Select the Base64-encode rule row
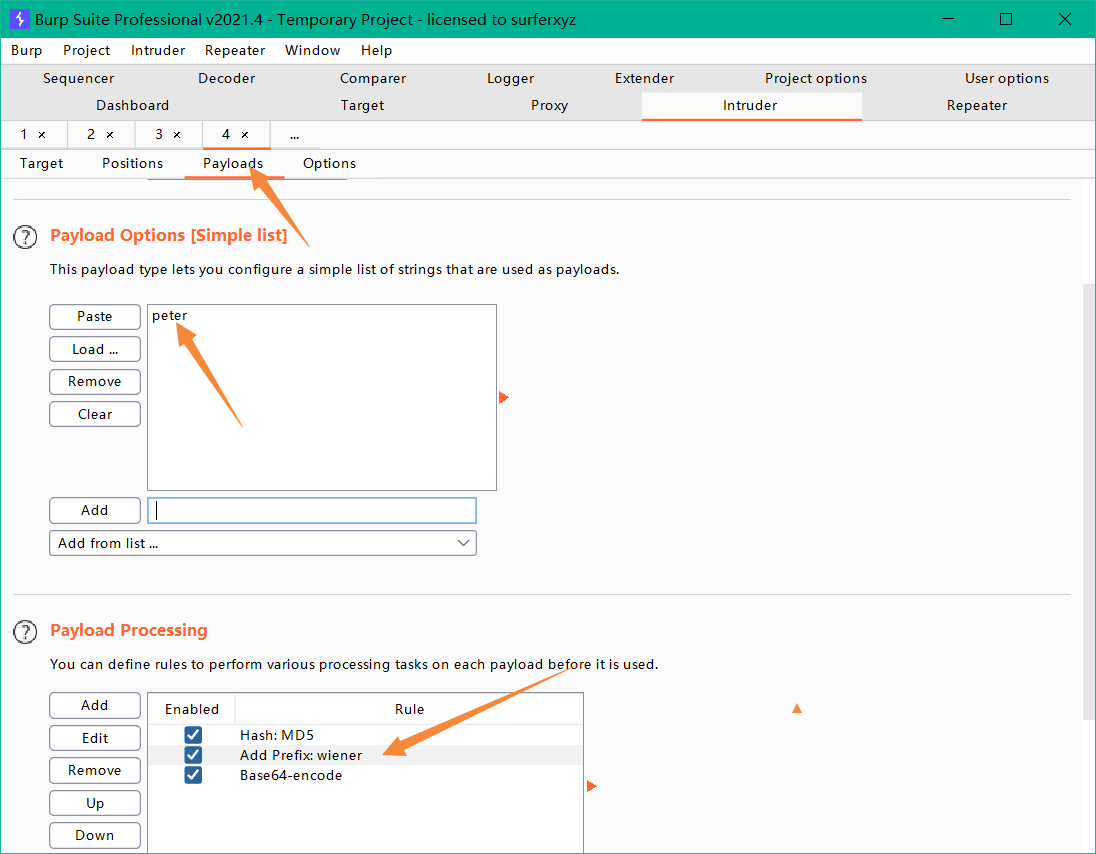The height and width of the screenshot is (854, 1096). tap(366, 775)
